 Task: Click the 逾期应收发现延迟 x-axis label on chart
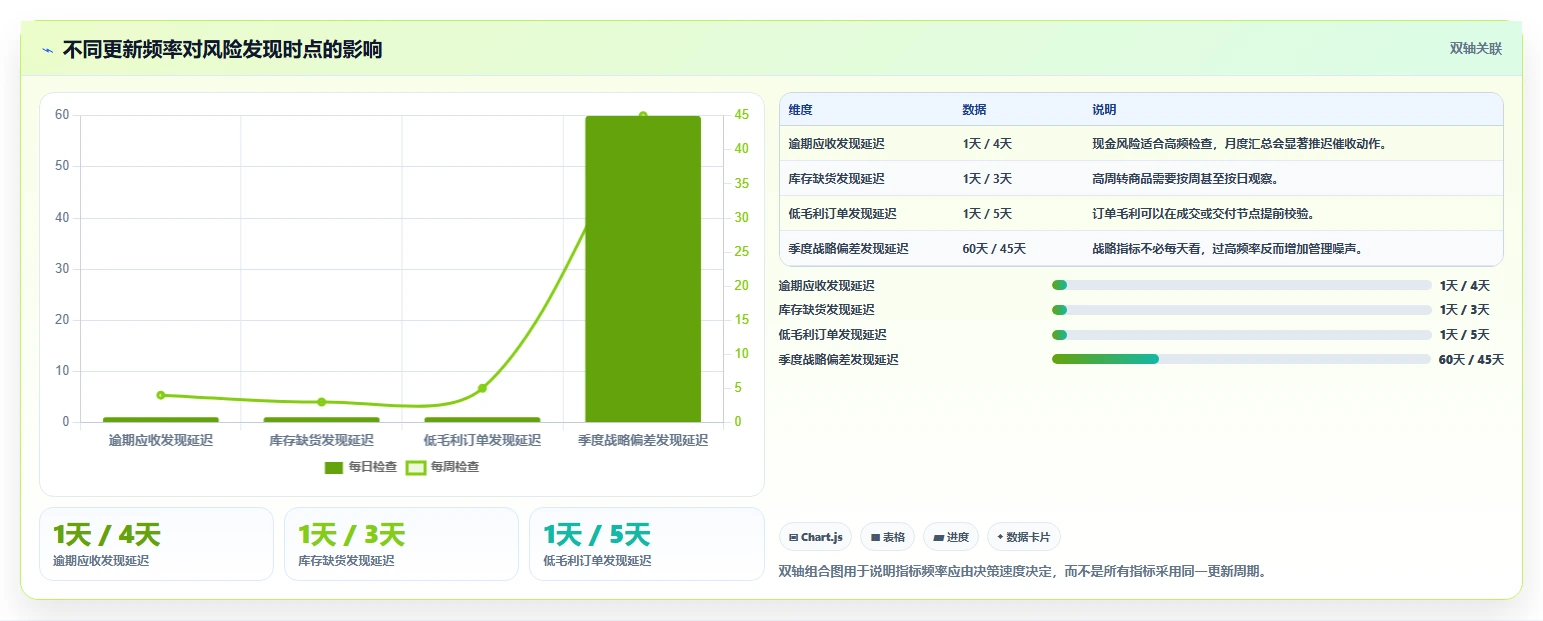[x=161, y=440]
